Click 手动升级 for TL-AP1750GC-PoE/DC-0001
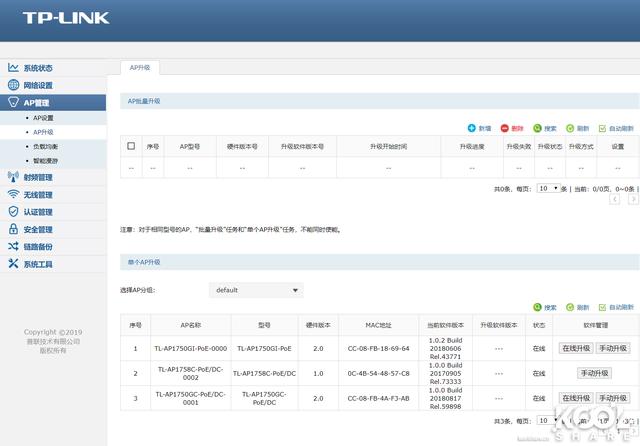640x446 pixels. tap(613, 398)
